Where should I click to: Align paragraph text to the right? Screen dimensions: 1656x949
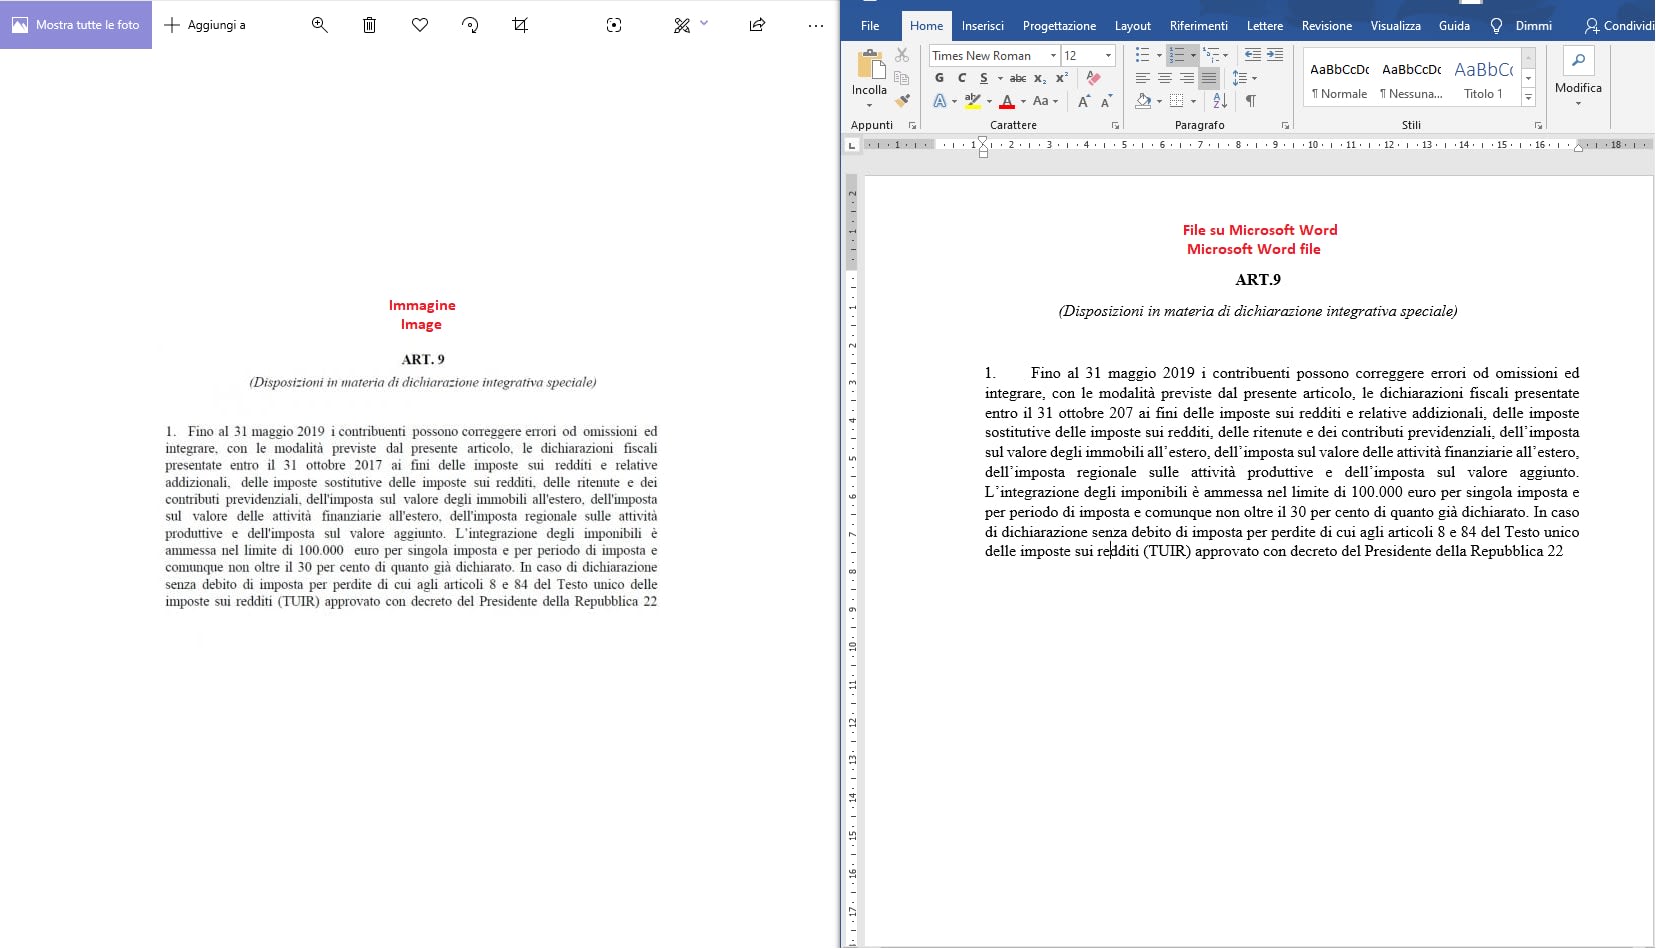pyautogui.click(x=1187, y=78)
